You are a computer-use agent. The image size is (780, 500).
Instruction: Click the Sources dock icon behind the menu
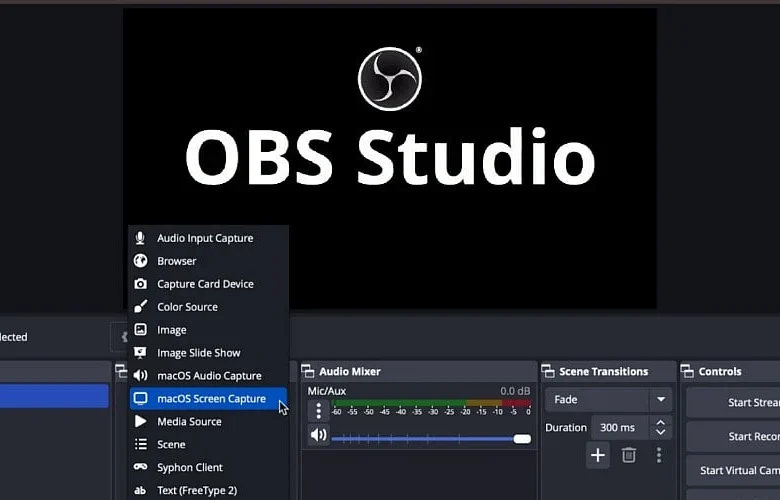click(121, 371)
